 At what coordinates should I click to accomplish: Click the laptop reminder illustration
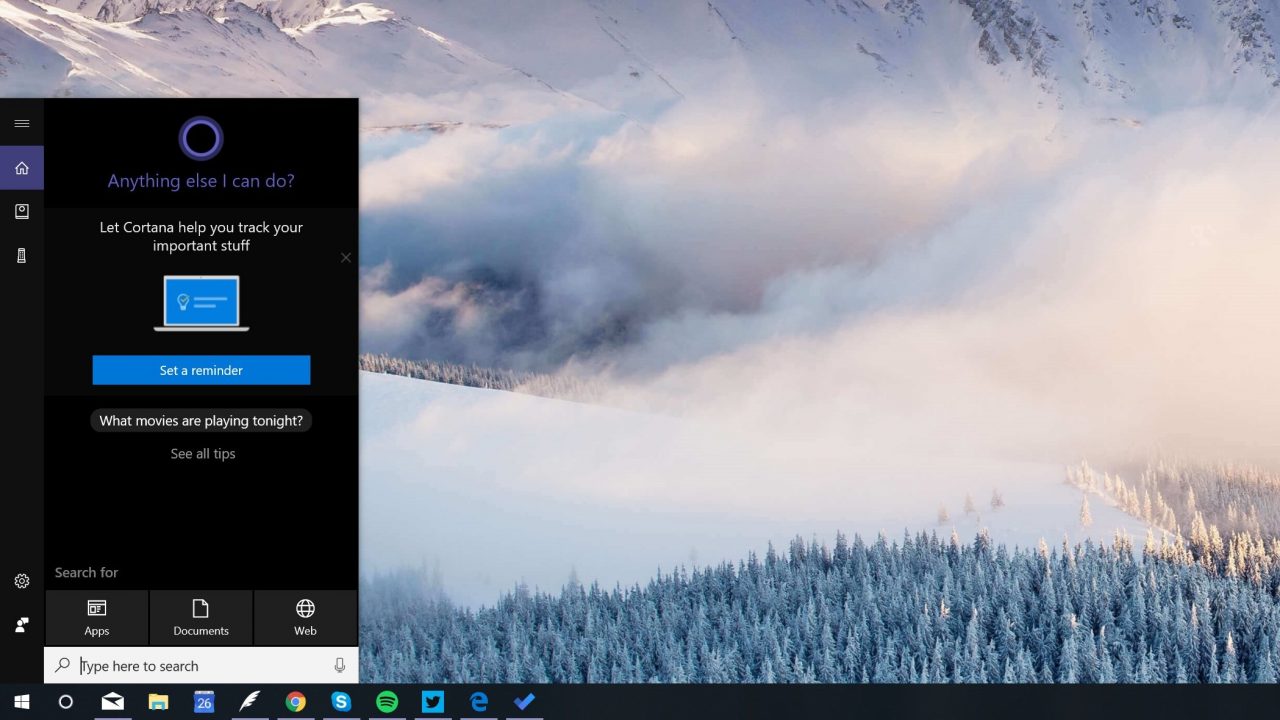[x=201, y=303]
